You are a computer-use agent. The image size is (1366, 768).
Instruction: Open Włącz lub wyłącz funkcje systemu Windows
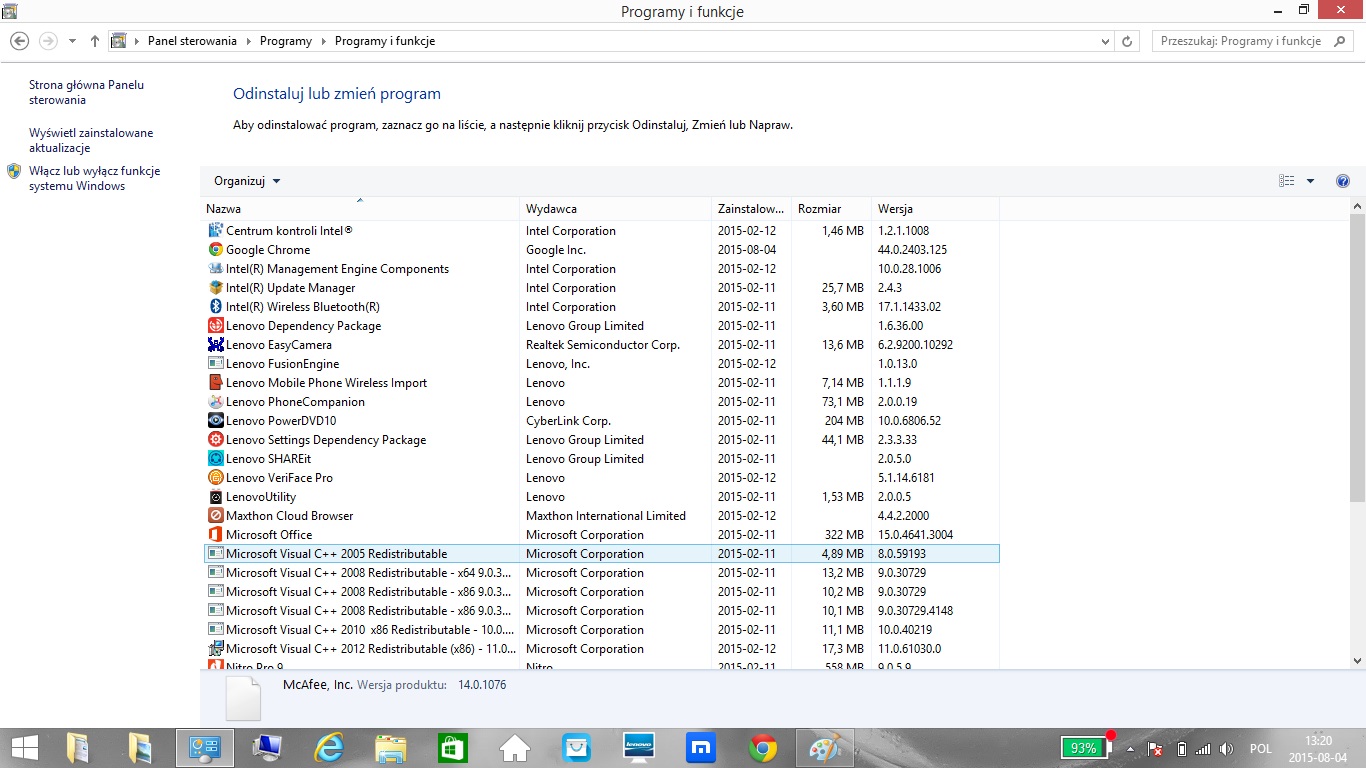(94, 179)
